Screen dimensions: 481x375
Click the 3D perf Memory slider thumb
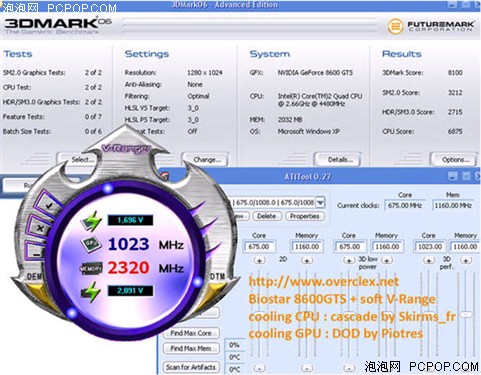tap(466, 315)
